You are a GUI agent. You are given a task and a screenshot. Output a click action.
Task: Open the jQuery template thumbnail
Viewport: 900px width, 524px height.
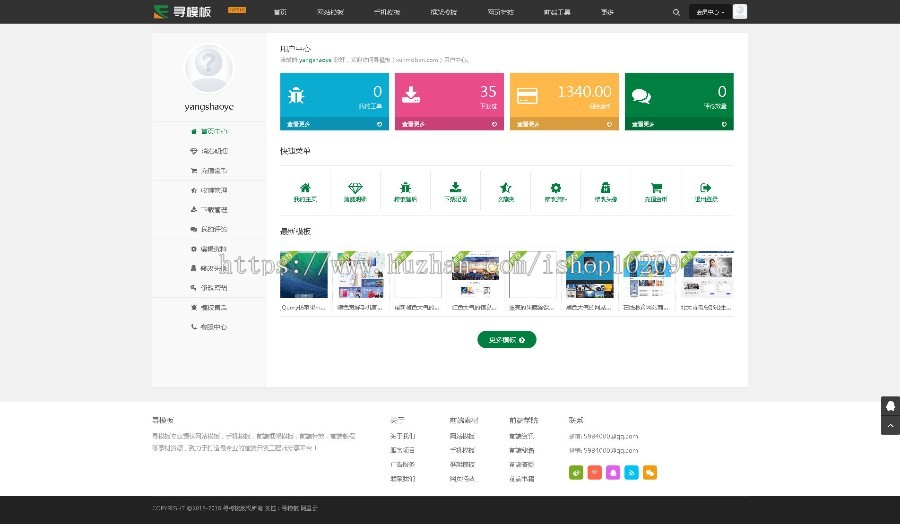coord(304,274)
